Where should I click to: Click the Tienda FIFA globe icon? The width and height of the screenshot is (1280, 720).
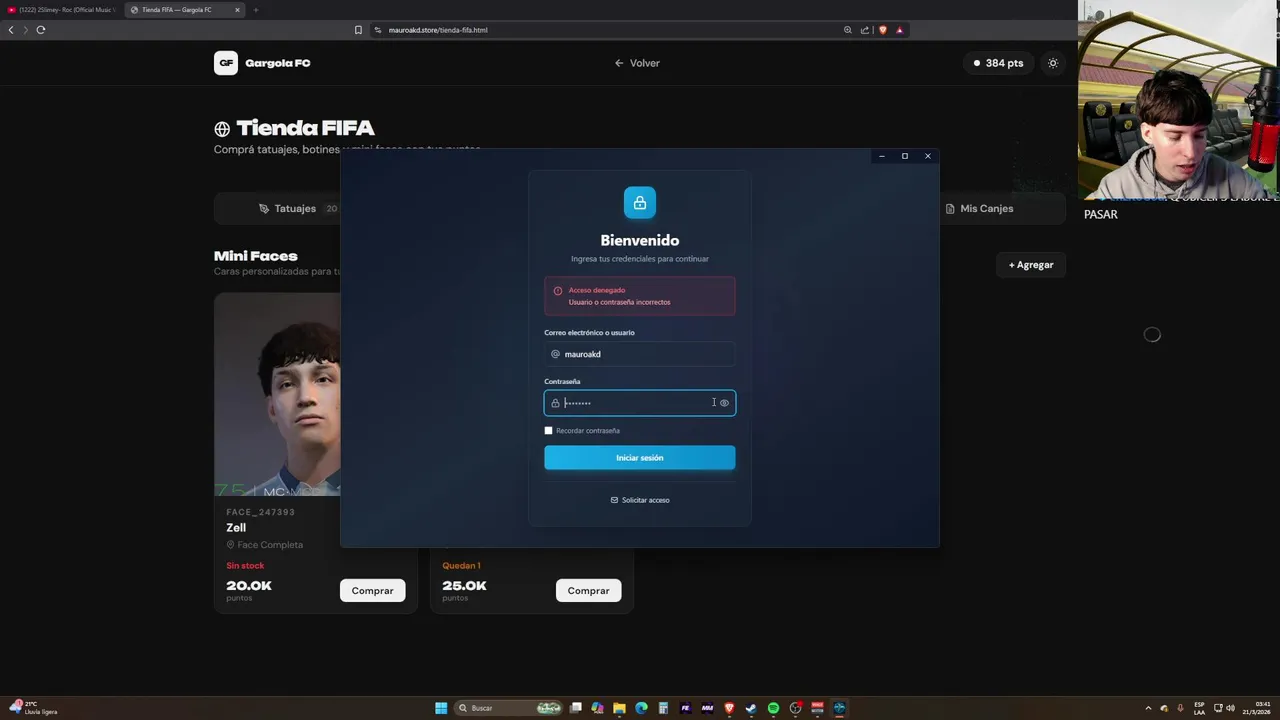pos(222,129)
